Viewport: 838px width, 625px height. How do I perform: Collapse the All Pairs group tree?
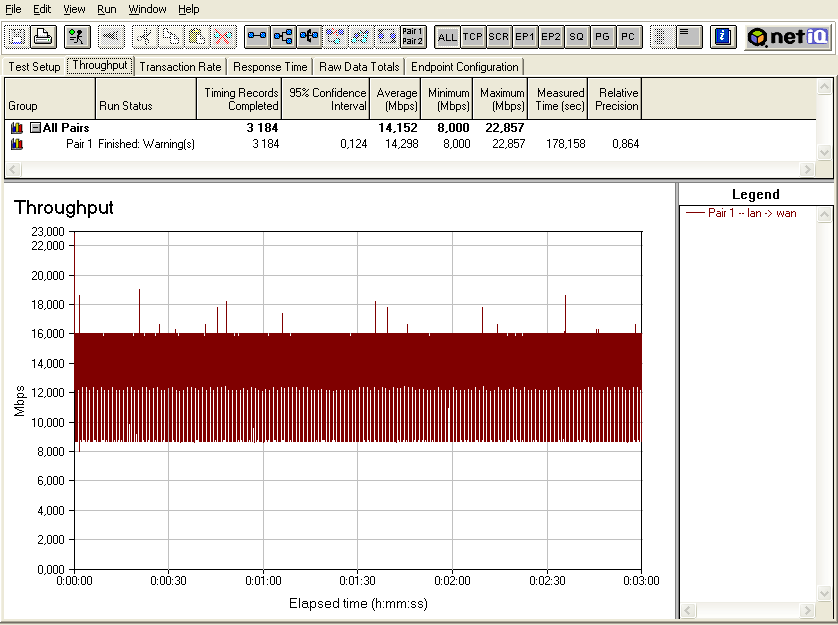35,128
